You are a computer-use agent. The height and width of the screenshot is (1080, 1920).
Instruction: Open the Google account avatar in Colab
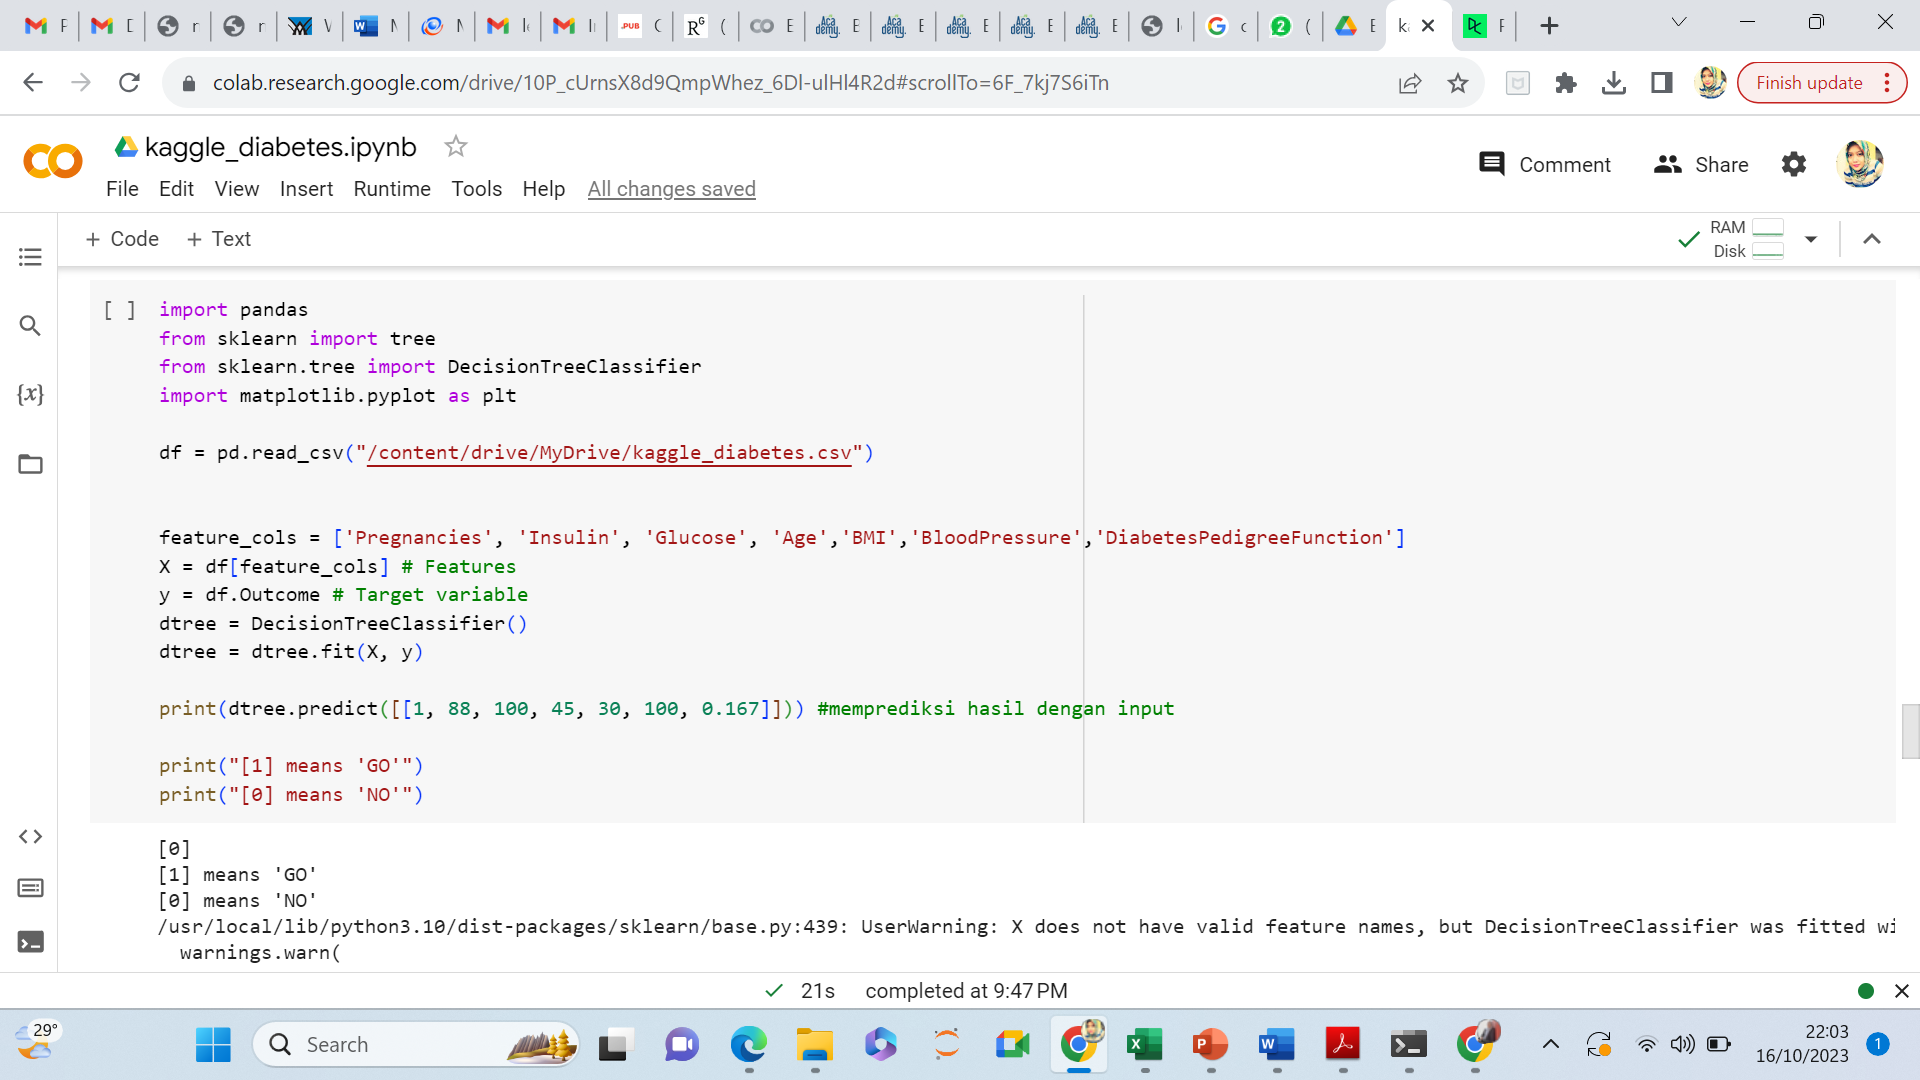pyautogui.click(x=1860, y=164)
